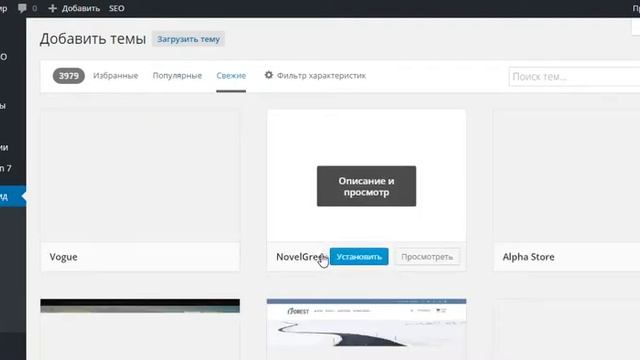This screenshot has width=640, height=360.
Task: Click the Добавить темы page heading
Action: (93, 39)
